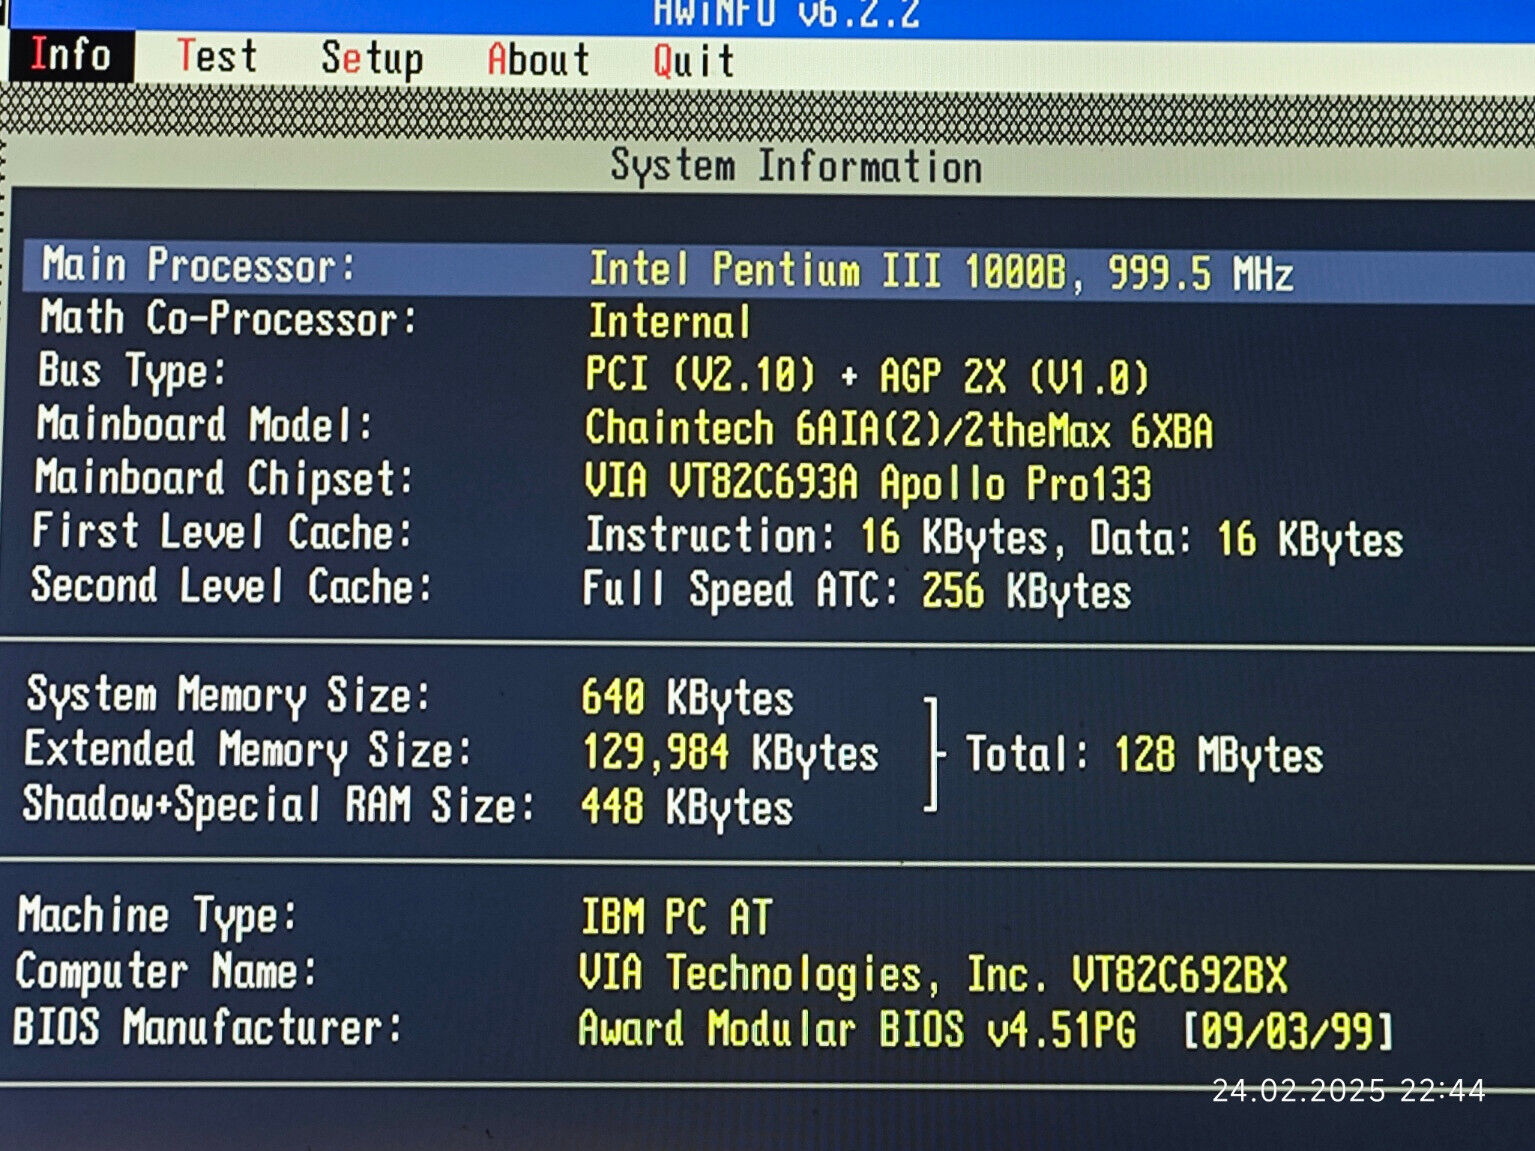Click the 'Instruction: 16 KBytes' cache value

coord(817,537)
